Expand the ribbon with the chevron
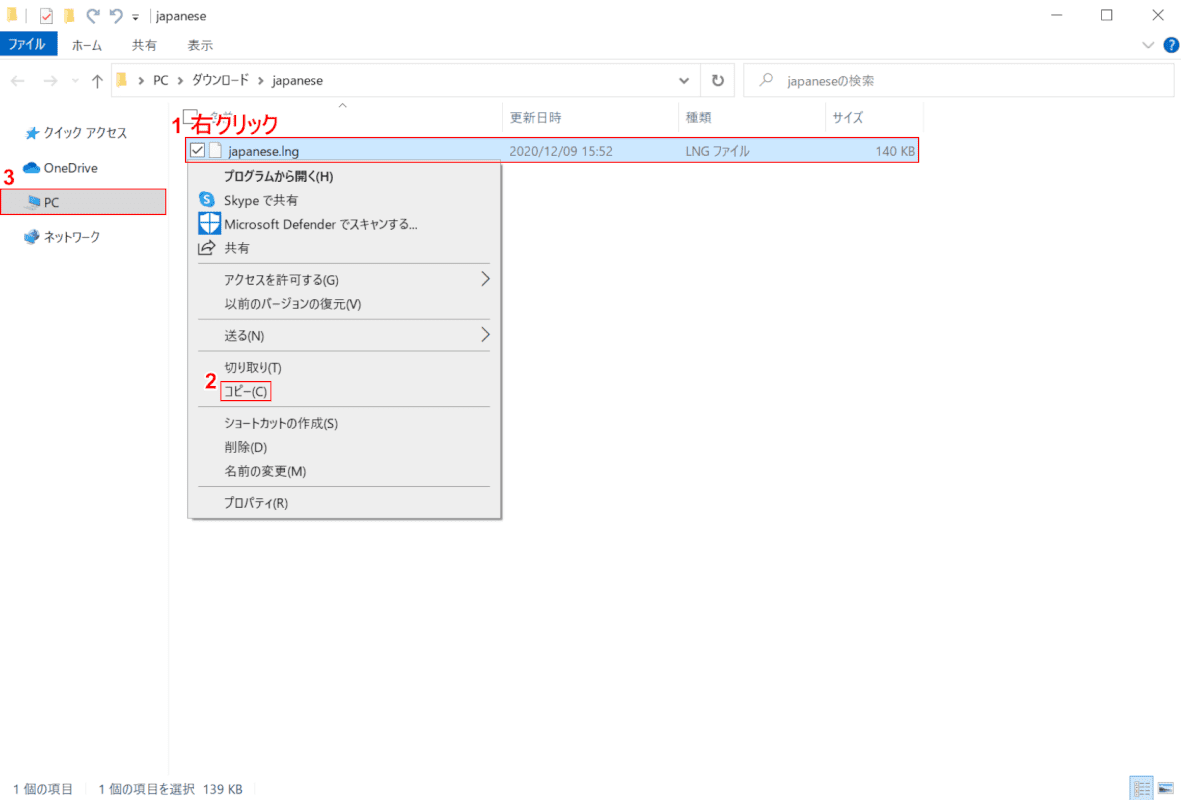This screenshot has height=800, width=1181. 1147,45
